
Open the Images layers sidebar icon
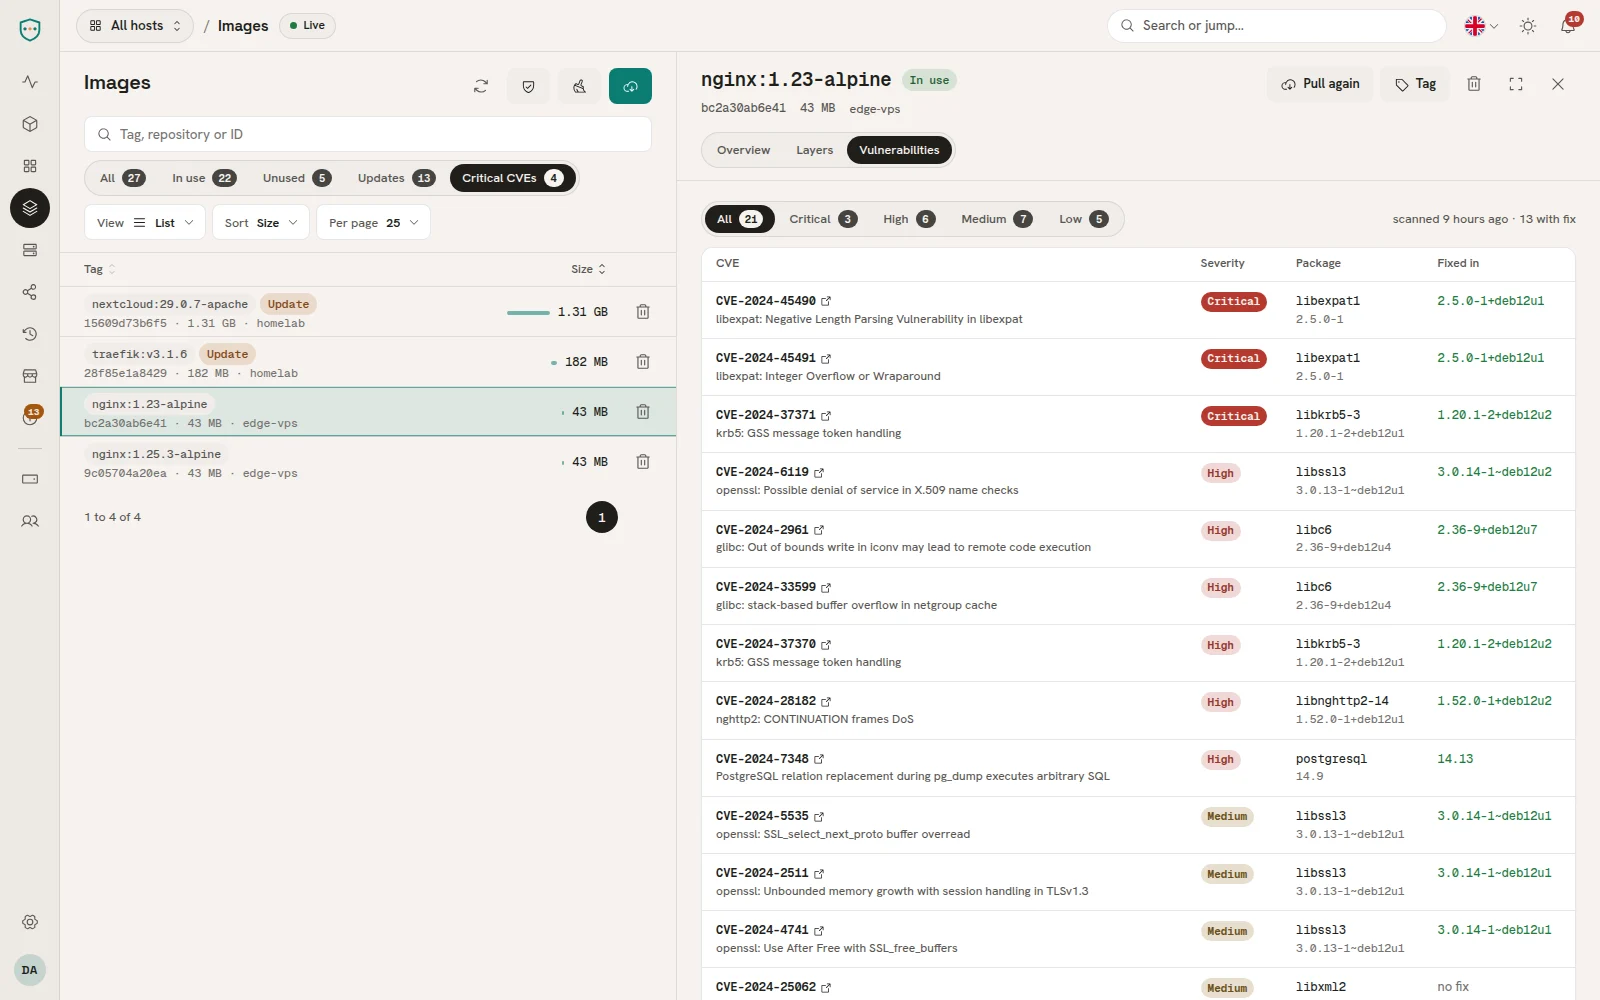pyautogui.click(x=30, y=208)
